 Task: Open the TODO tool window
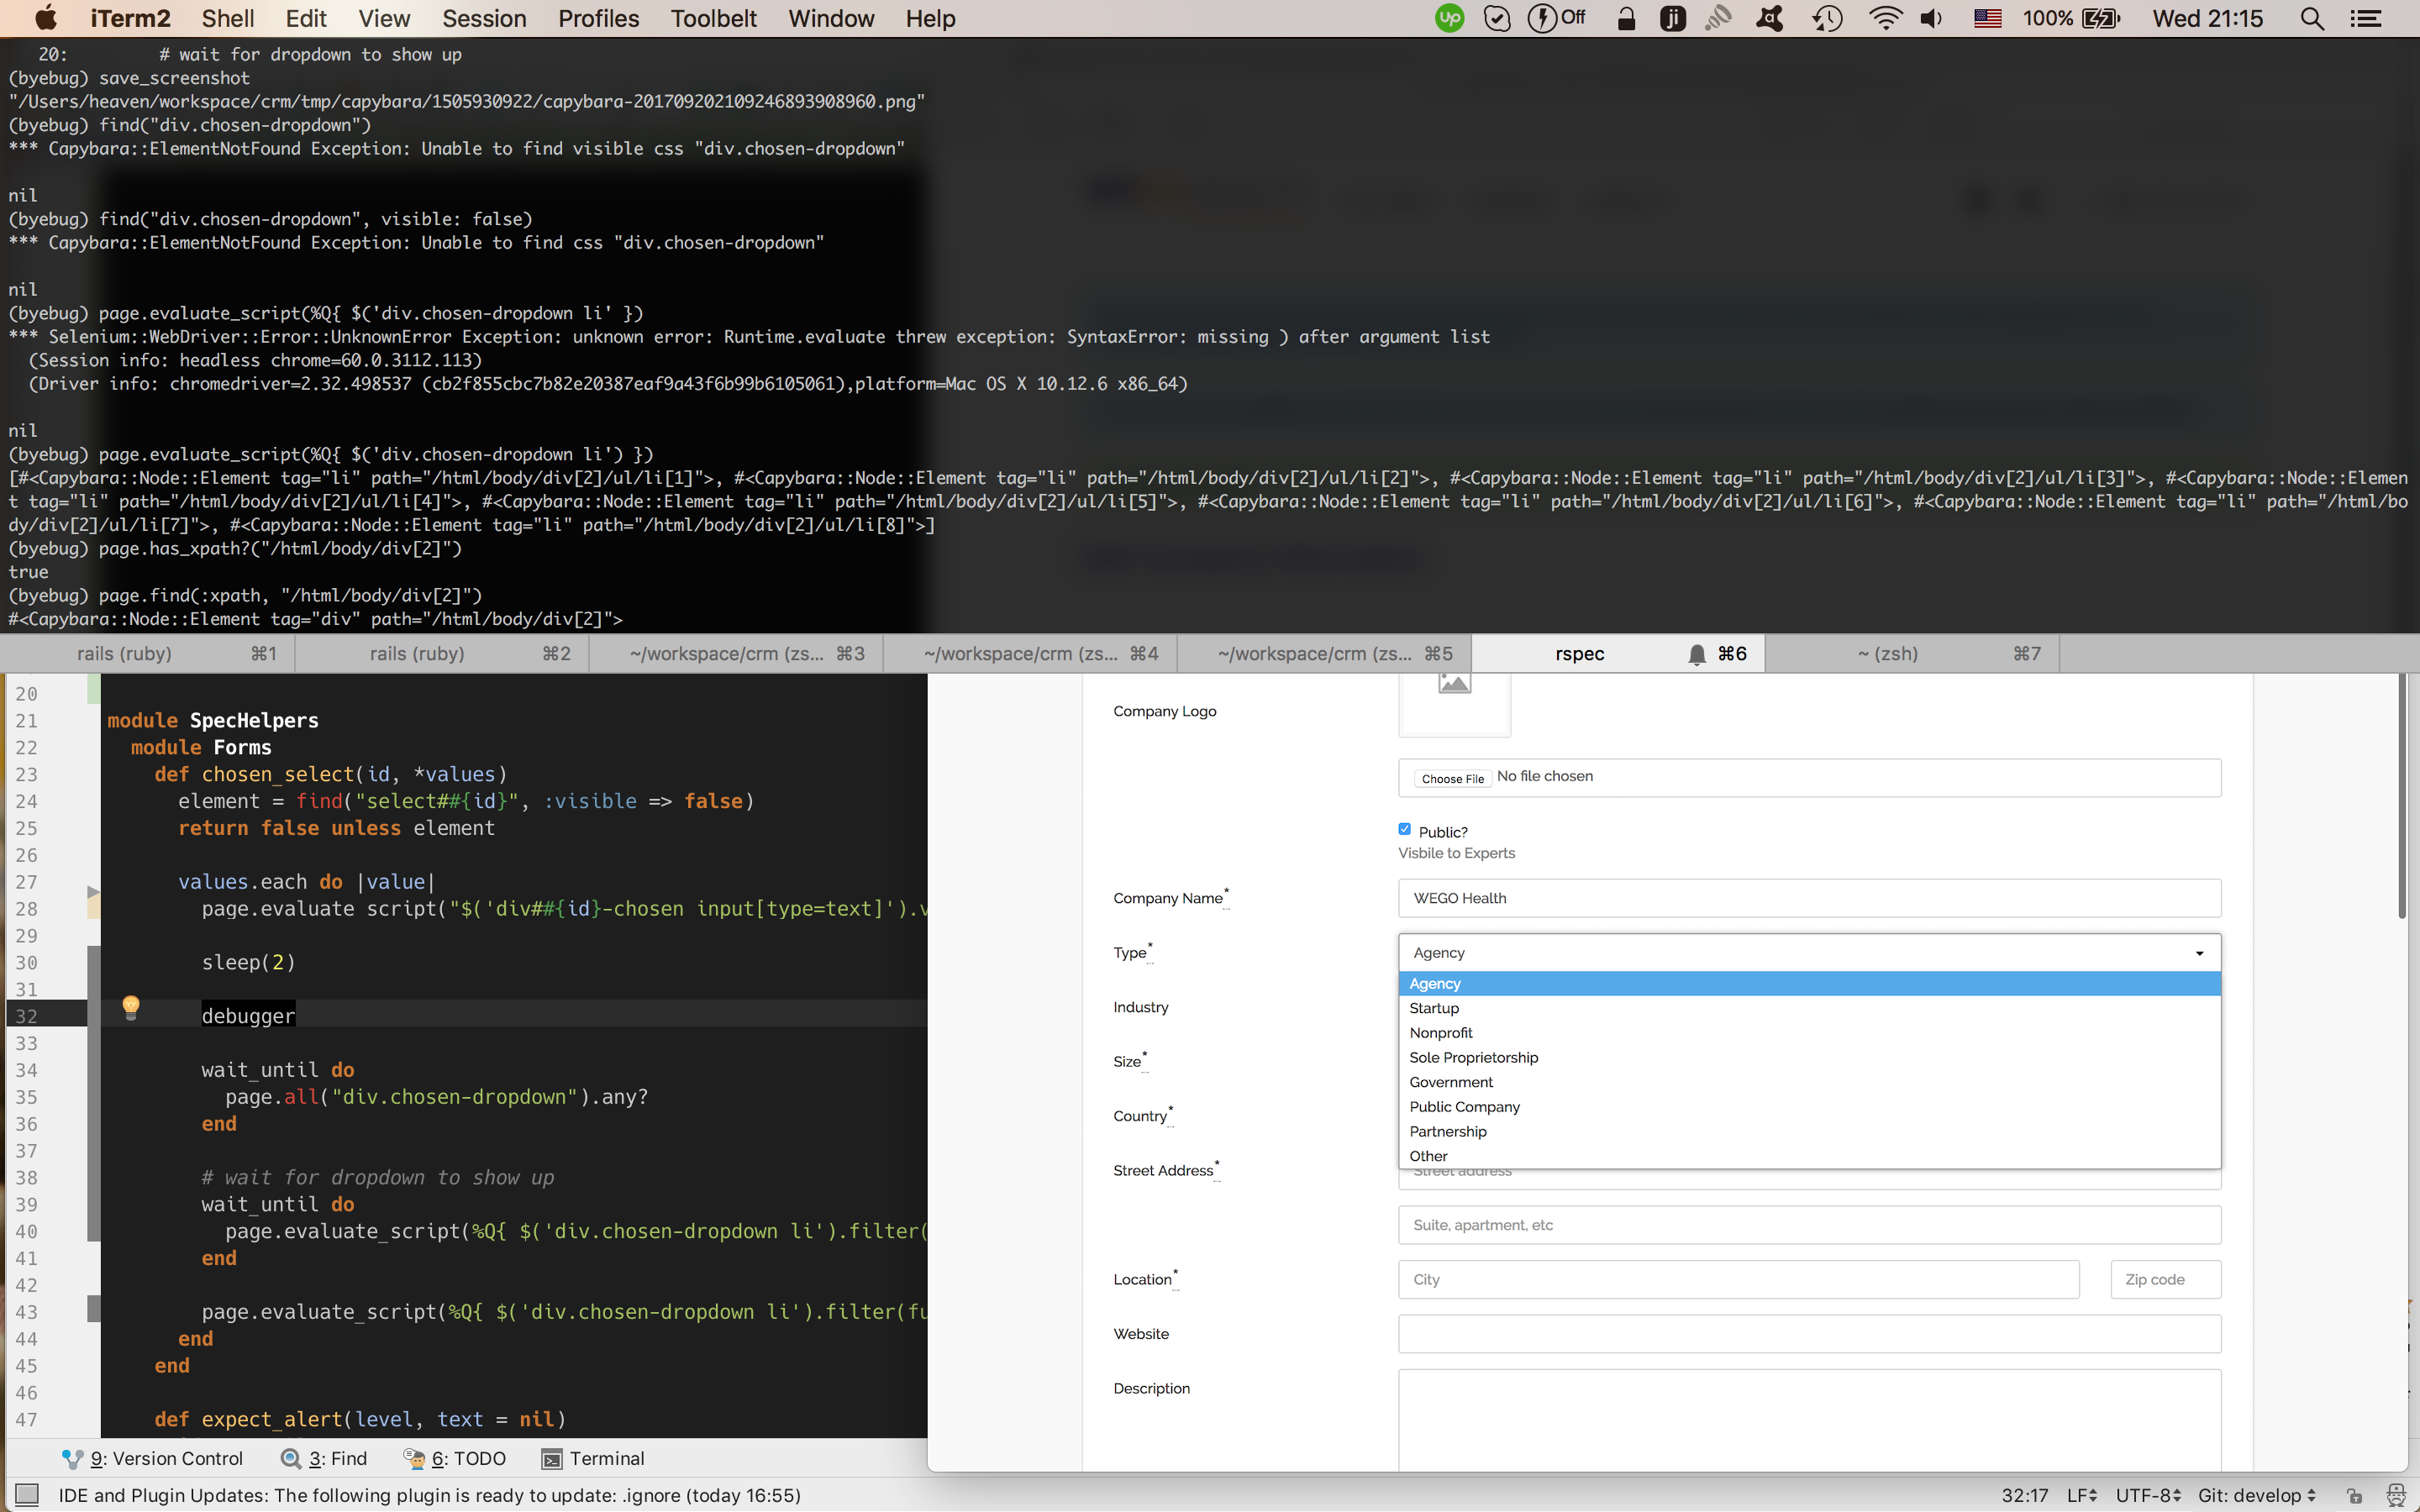[455, 1458]
